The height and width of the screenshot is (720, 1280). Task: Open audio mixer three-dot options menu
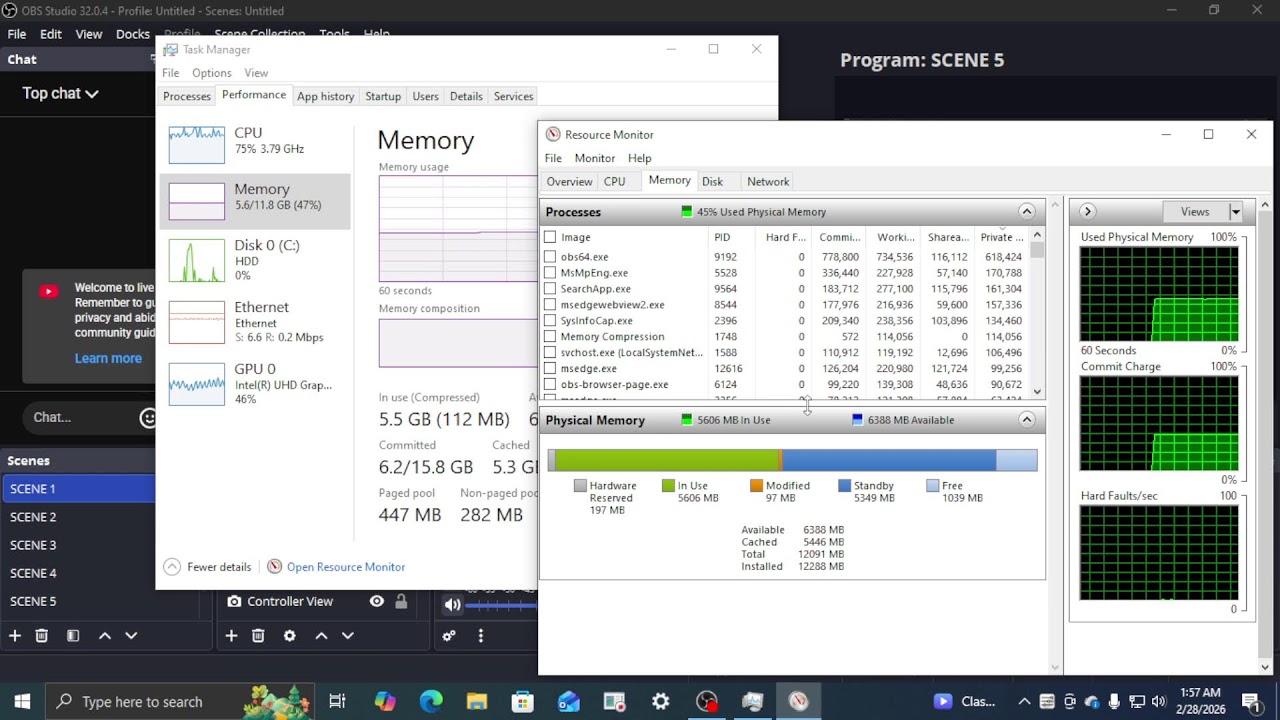tap(481, 635)
